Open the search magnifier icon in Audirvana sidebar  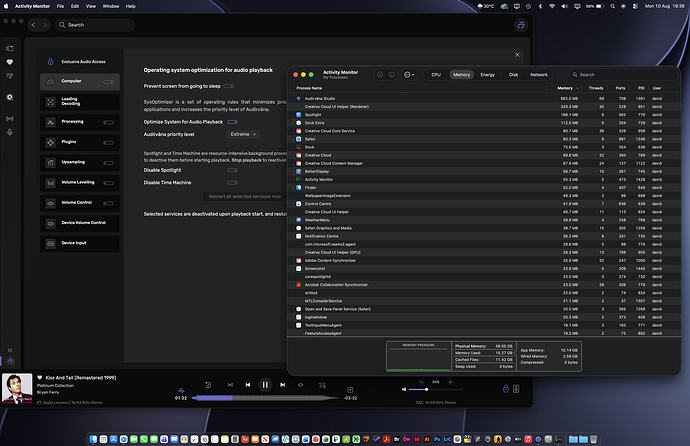[10, 97]
